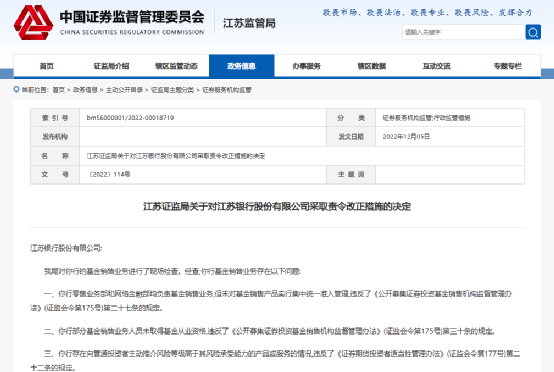This screenshot has width=554, height=372.
Task: Click the 主题词 label cell
Action: click(x=351, y=175)
